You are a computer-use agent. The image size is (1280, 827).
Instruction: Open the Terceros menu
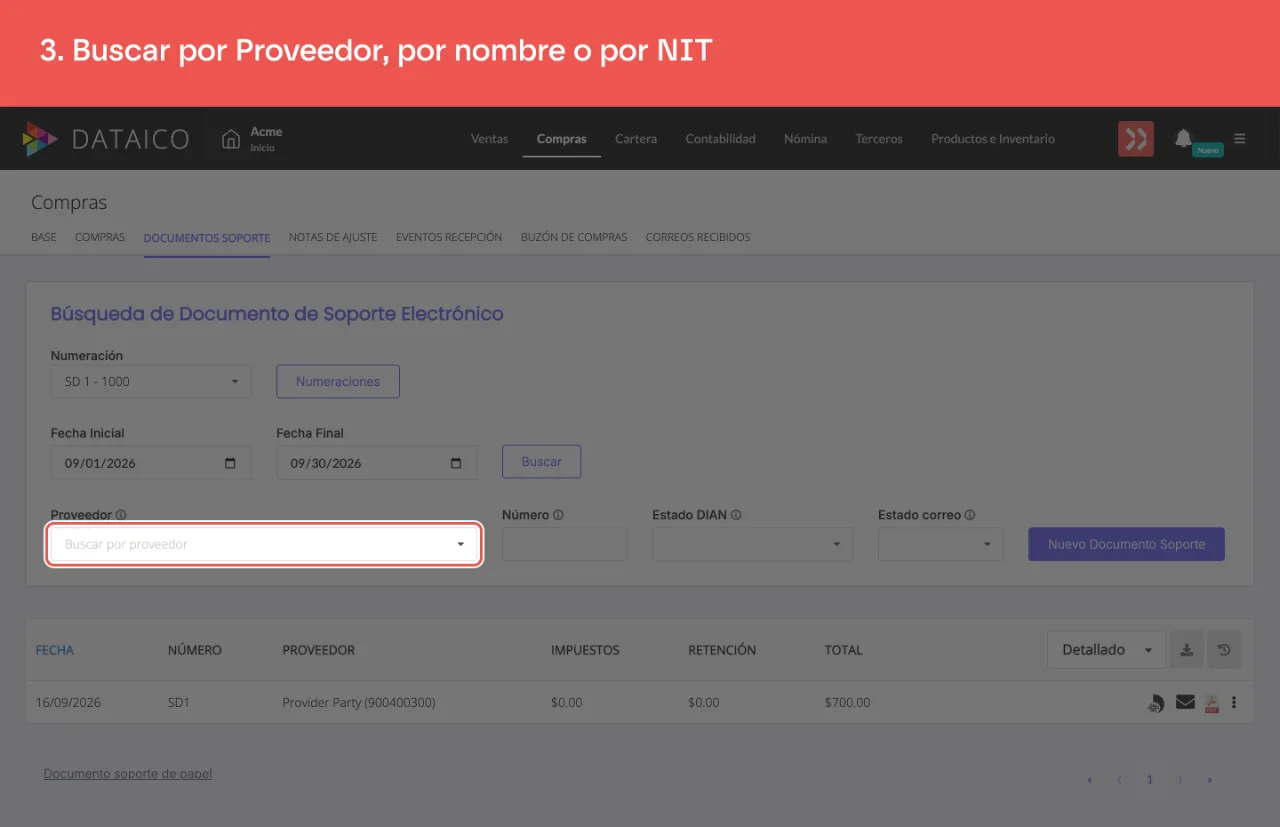pos(879,139)
